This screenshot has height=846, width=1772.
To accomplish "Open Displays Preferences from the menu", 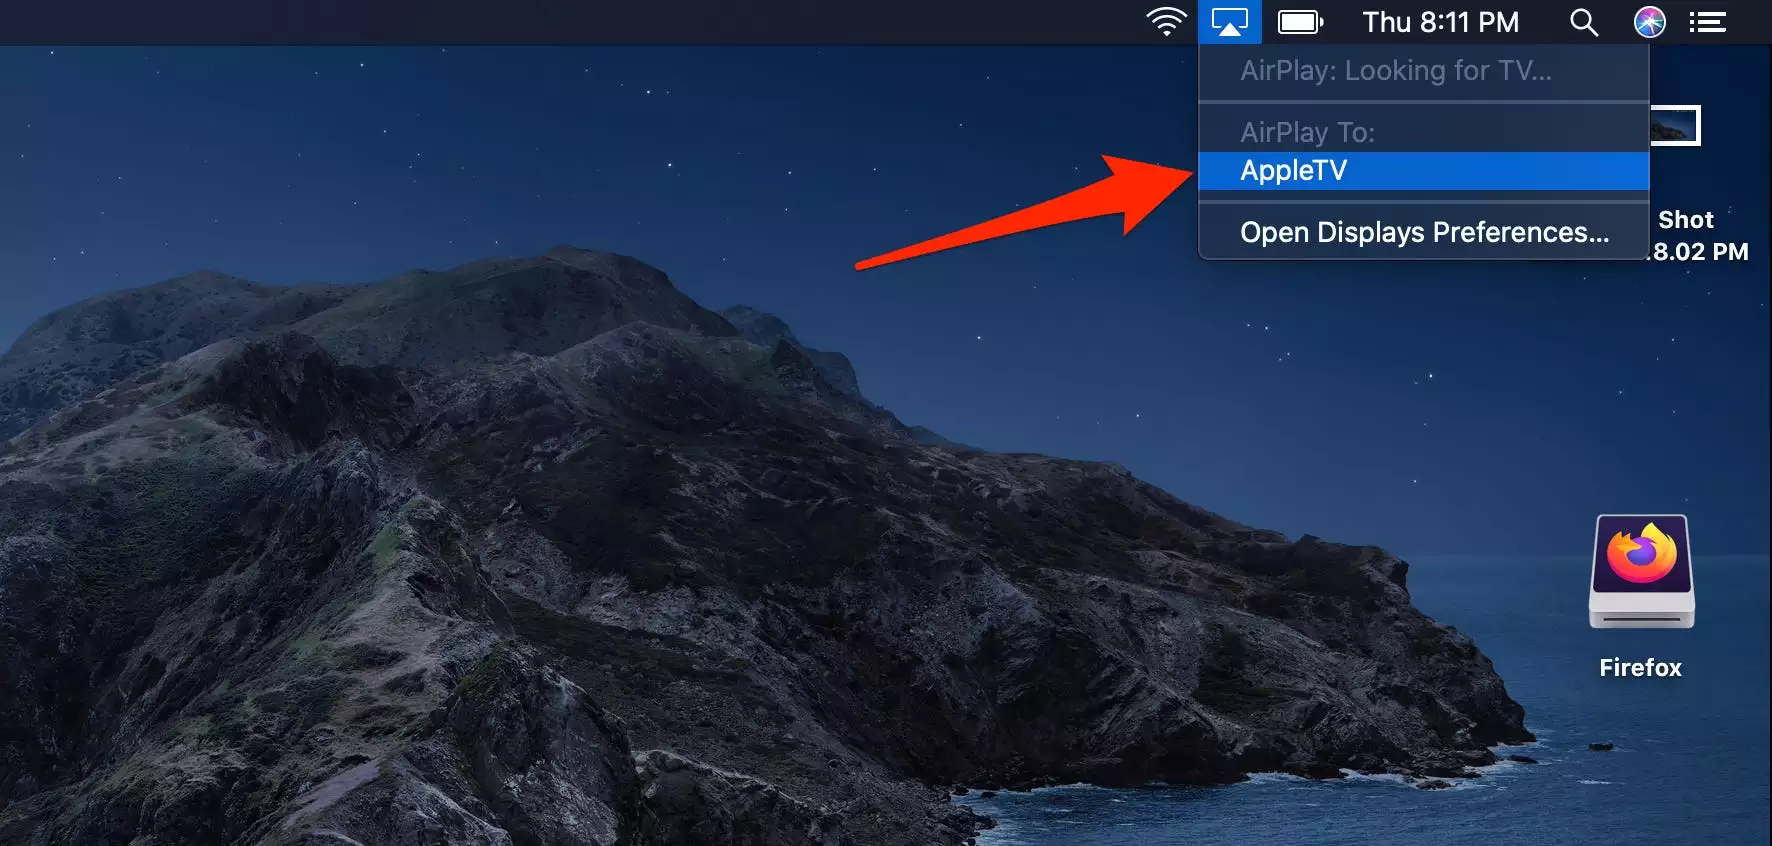I will click(1423, 232).
